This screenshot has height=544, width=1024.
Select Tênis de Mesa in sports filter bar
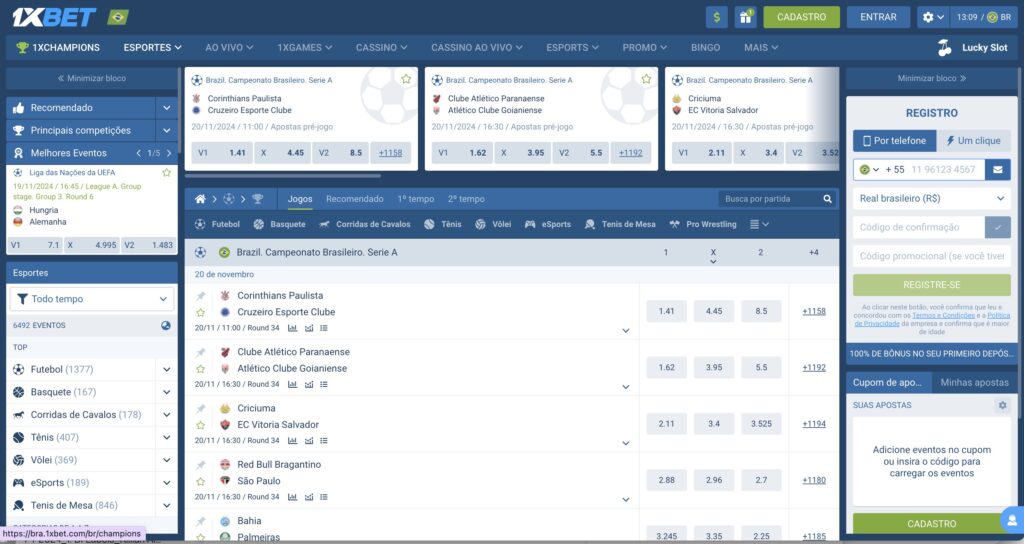pyautogui.click(x=620, y=225)
